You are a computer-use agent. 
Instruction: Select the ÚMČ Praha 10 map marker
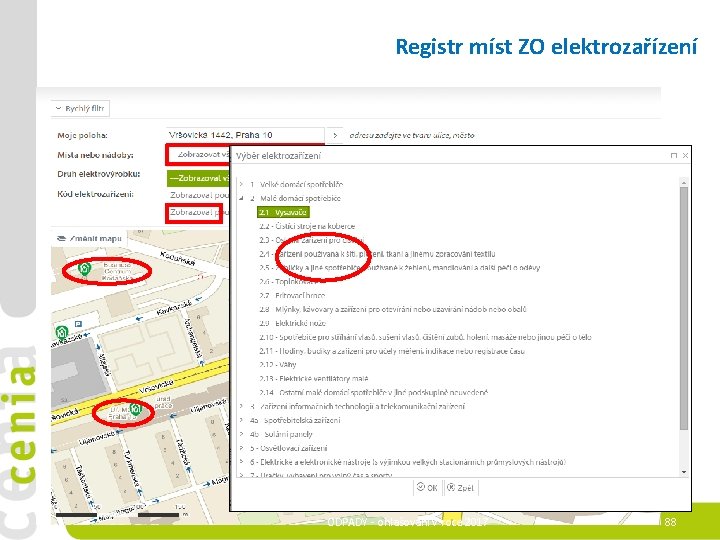[x=135, y=409]
